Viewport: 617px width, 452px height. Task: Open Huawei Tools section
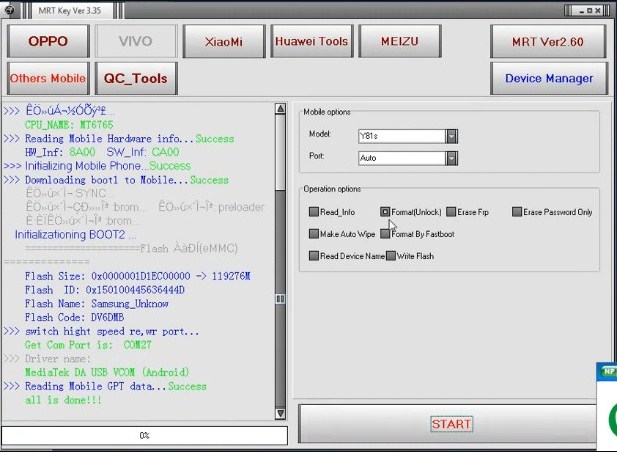pyautogui.click(x=312, y=41)
